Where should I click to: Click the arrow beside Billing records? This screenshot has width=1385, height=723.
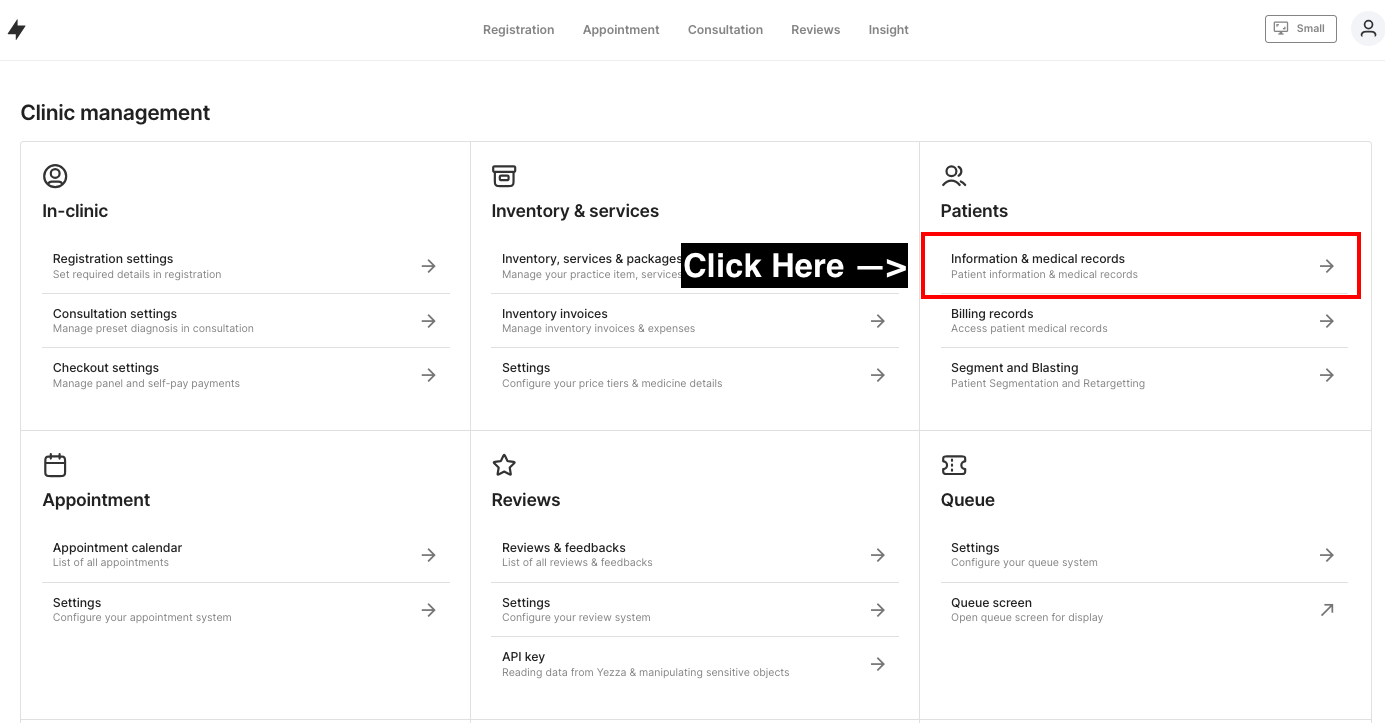(x=1326, y=321)
